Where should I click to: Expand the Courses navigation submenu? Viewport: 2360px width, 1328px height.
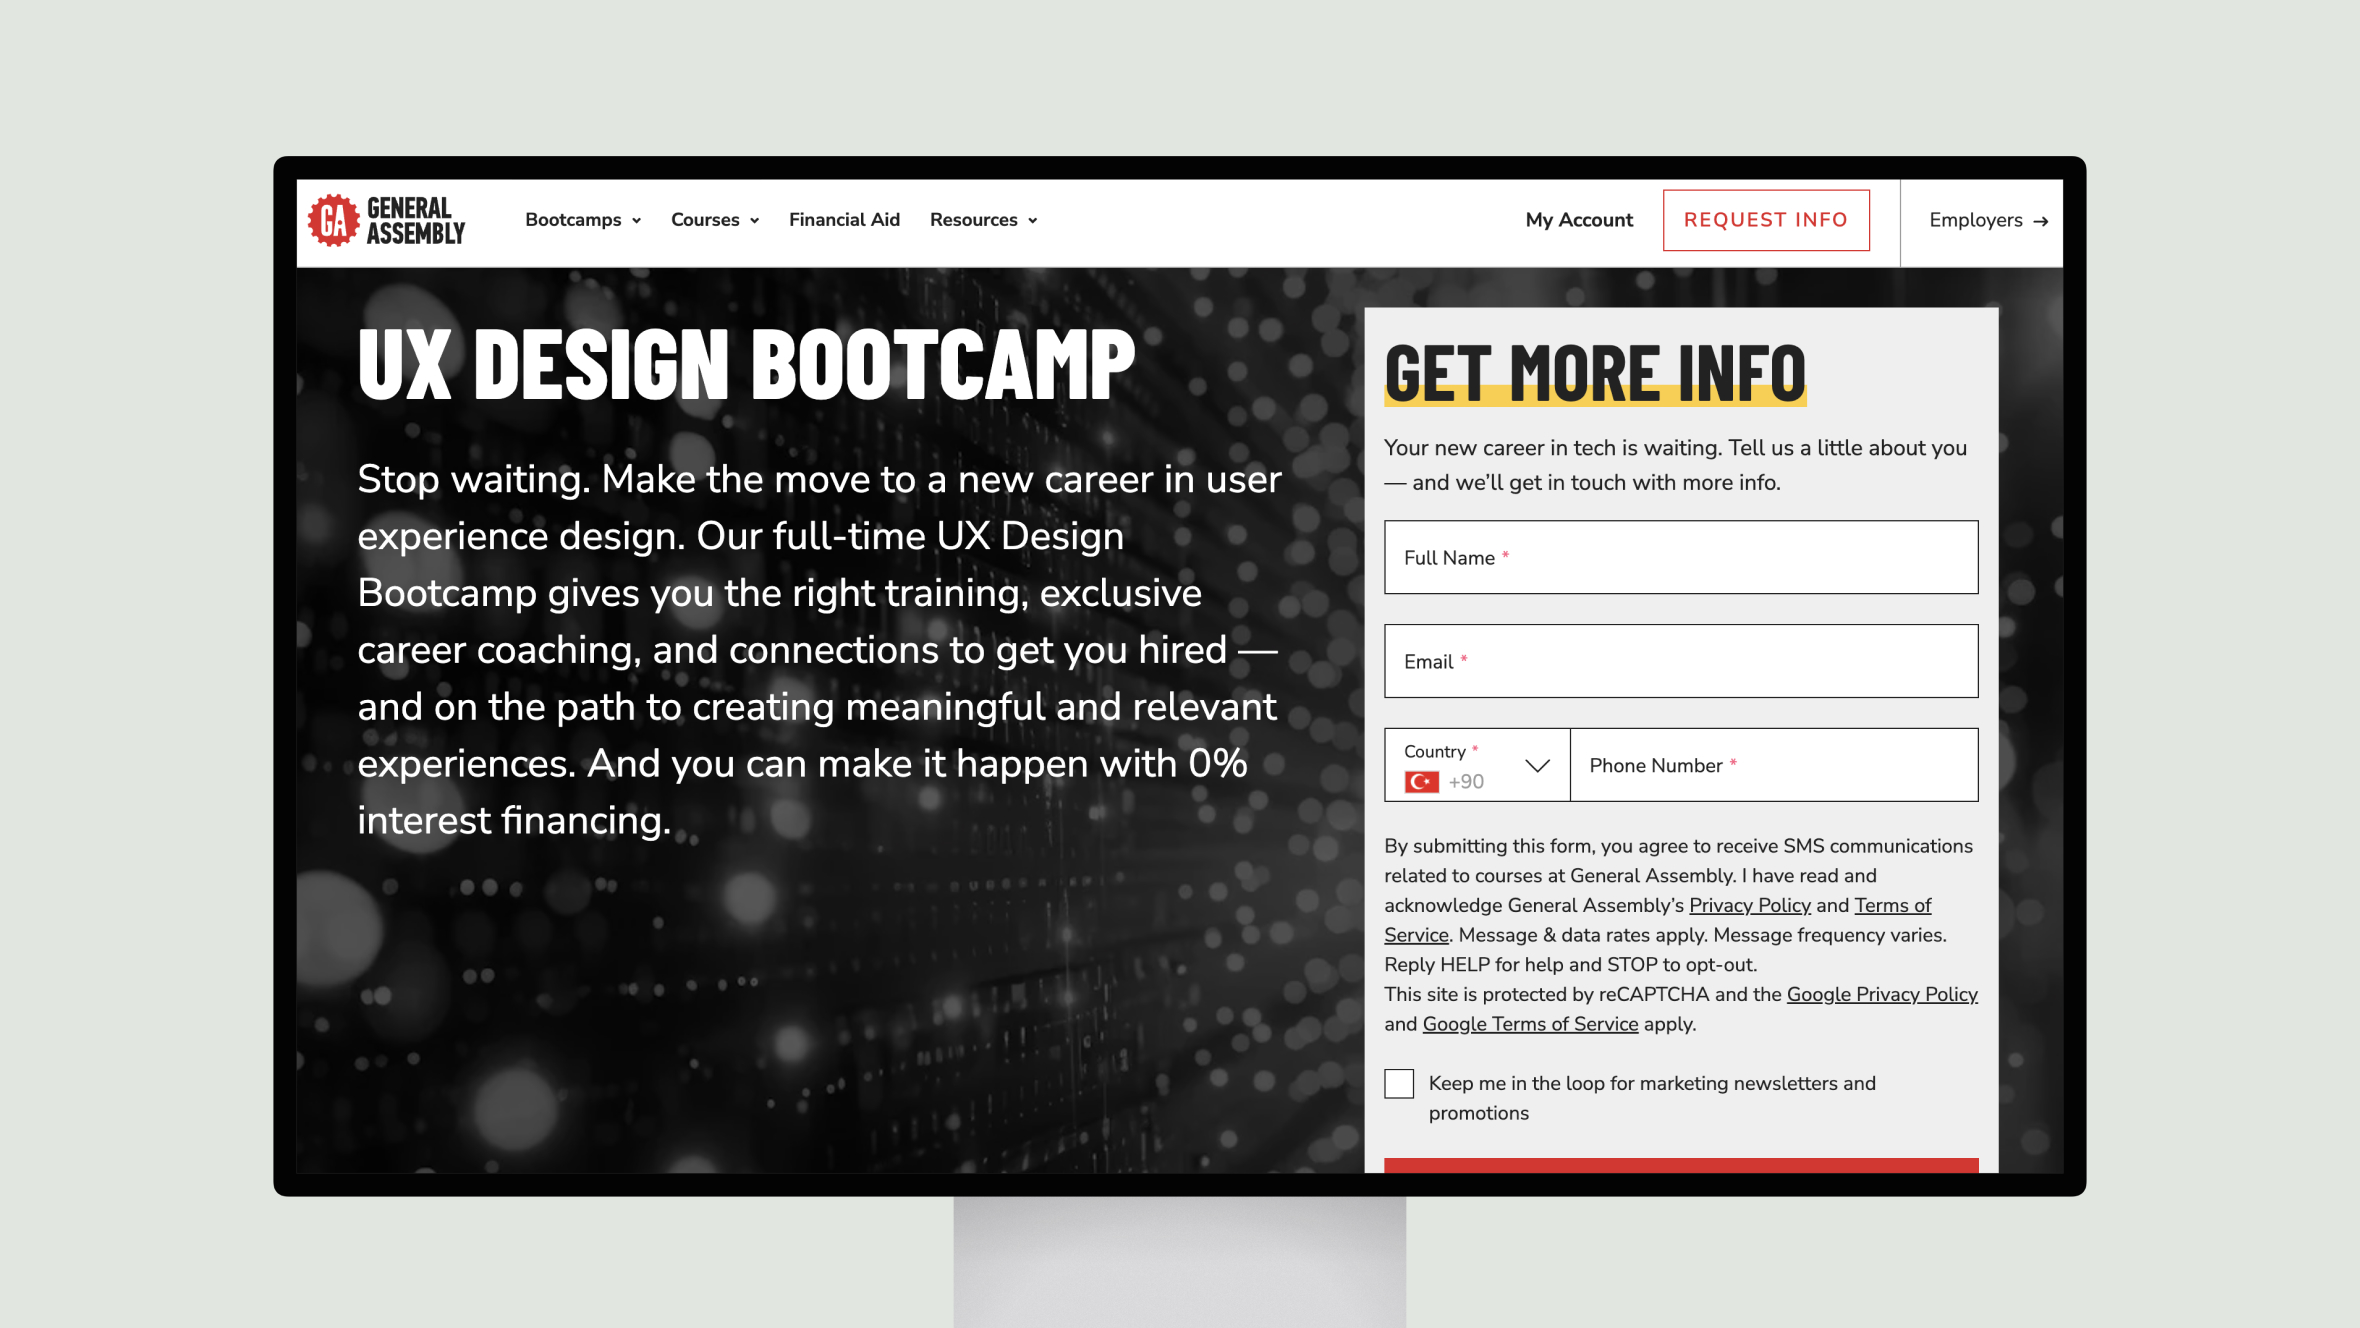click(x=715, y=219)
